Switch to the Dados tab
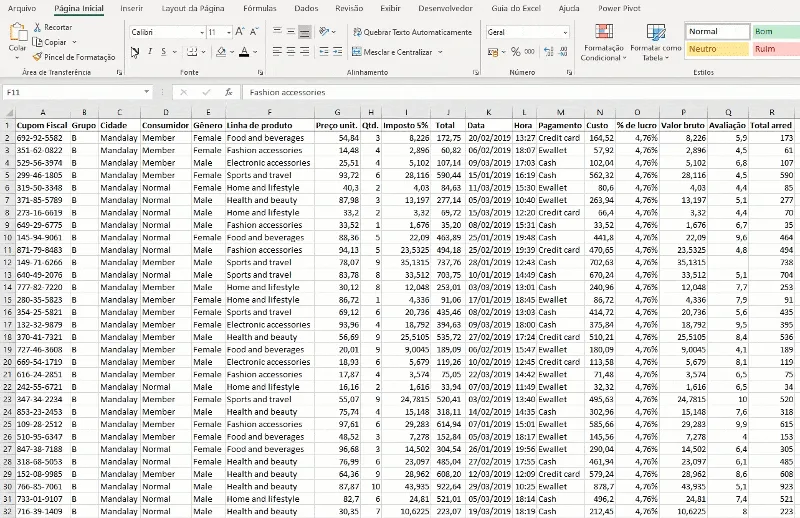The height and width of the screenshot is (518, 800). pyautogui.click(x=306, y=8)
